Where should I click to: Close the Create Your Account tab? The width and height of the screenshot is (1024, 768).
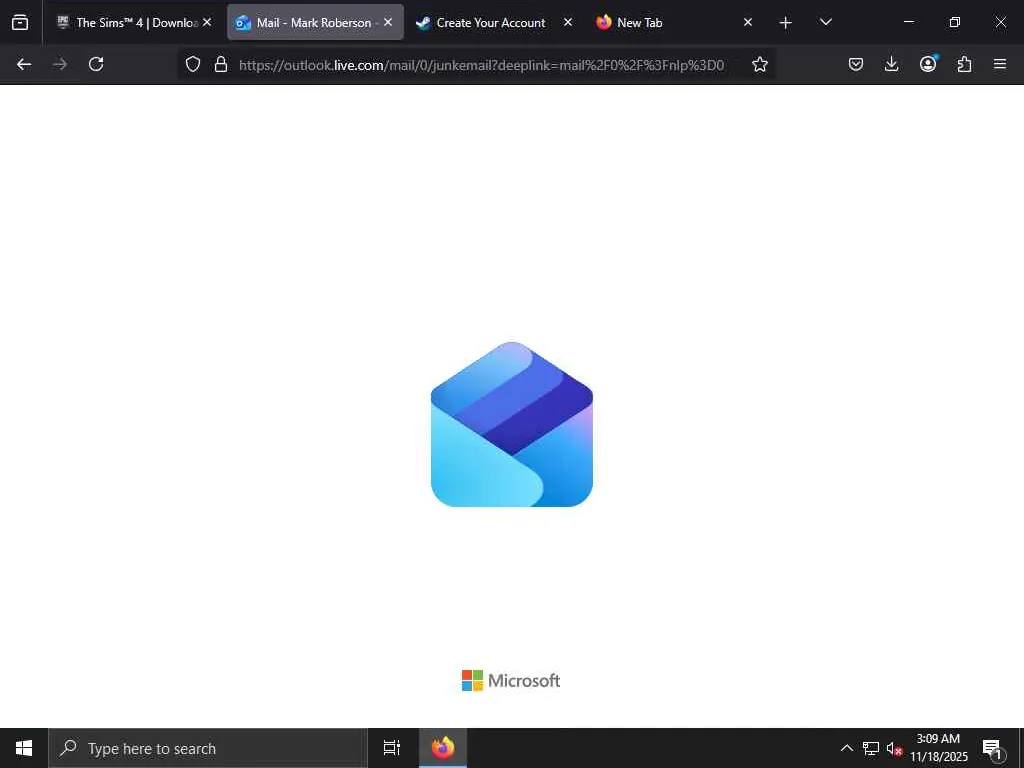pos(568,22)
